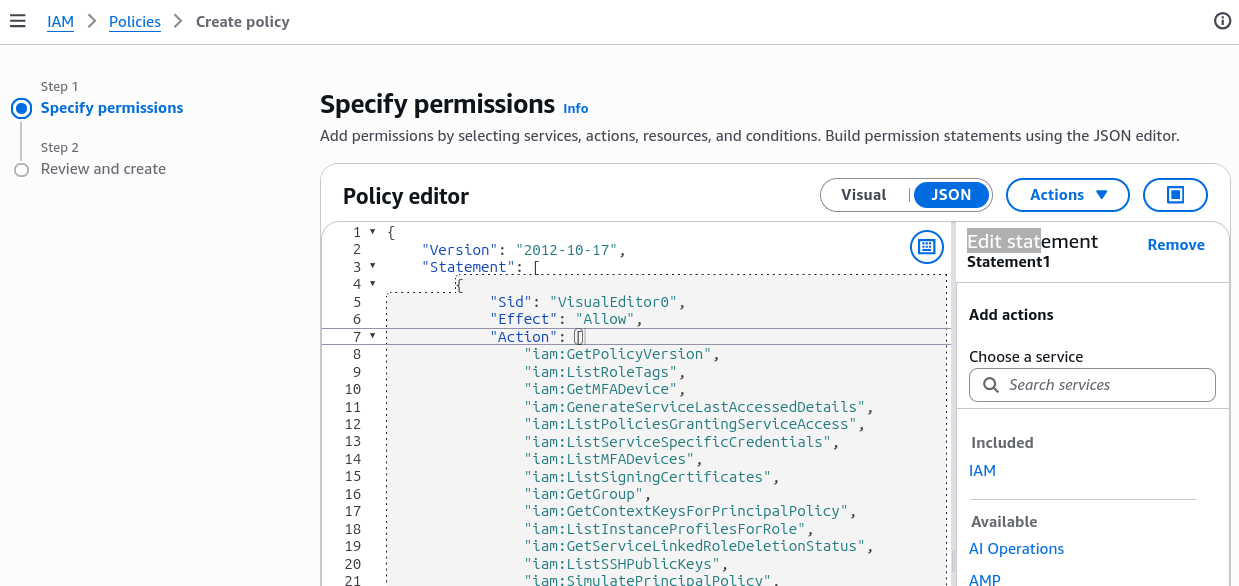Click the Statement1 label in edit panel
This screenshot has width=1239, height=586.
pos(1009,262)
